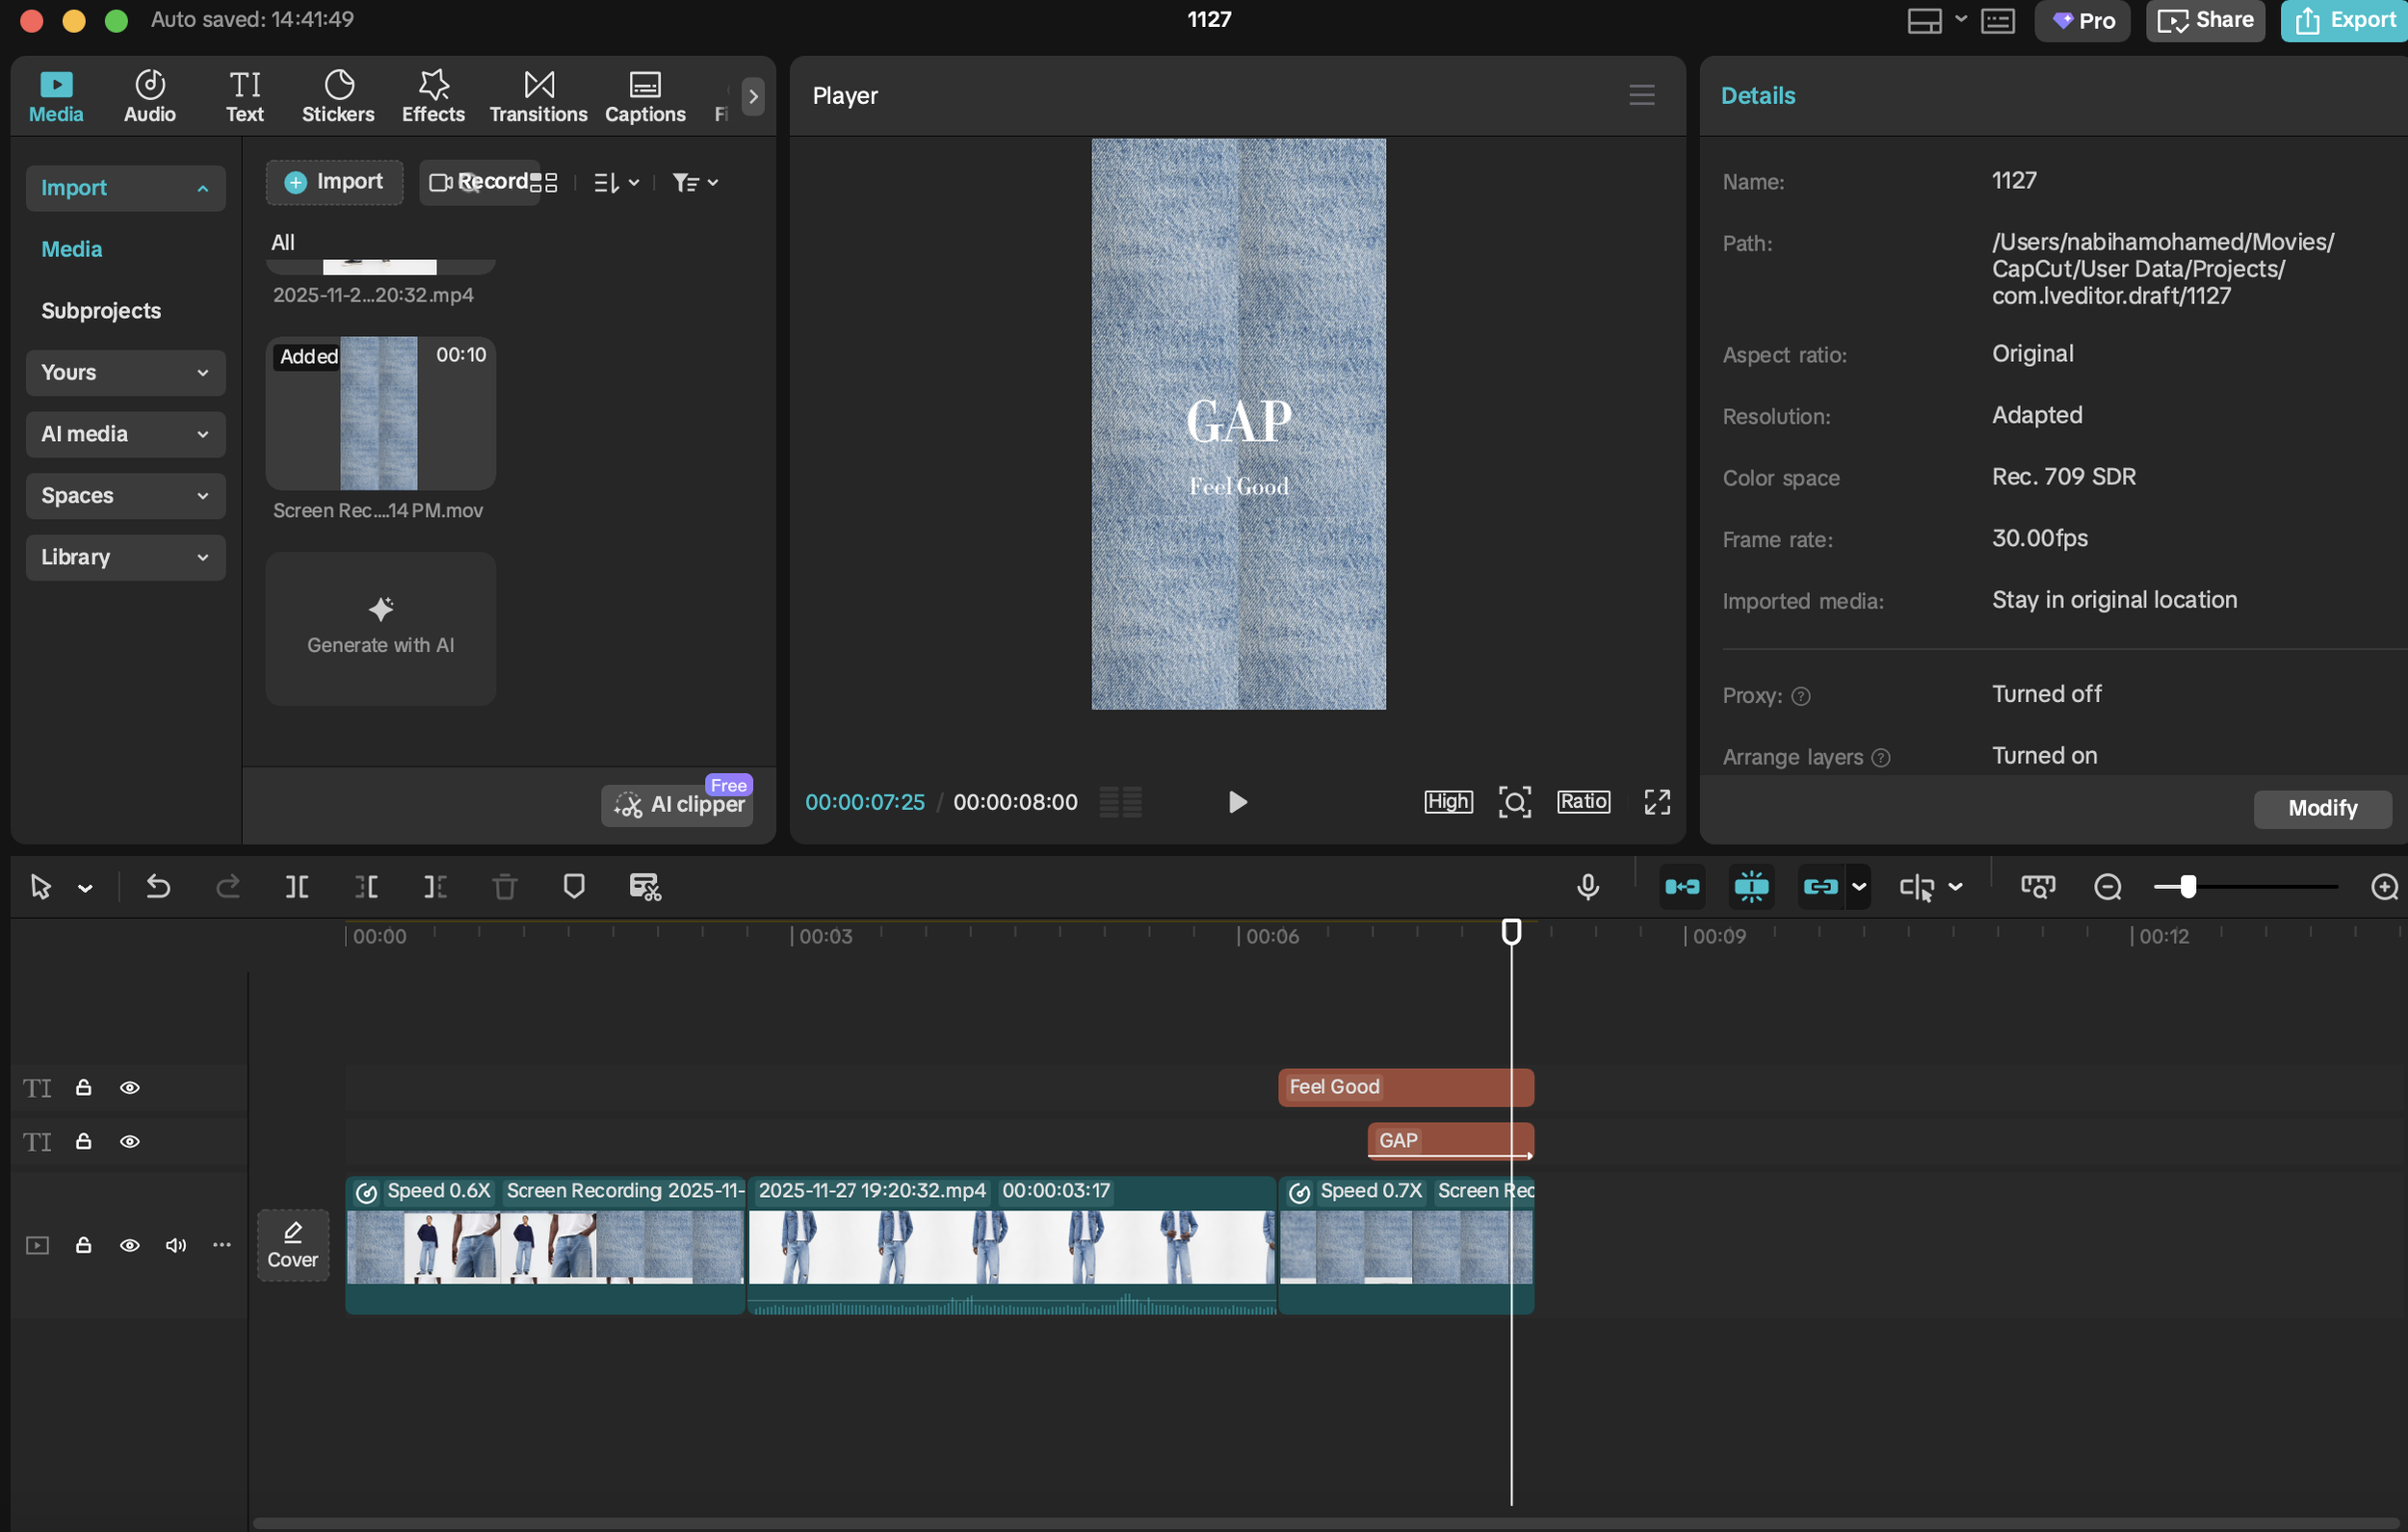Screen dimensions: 2408x1532
Task: Click the Delete trash icon
Action: 505,887
